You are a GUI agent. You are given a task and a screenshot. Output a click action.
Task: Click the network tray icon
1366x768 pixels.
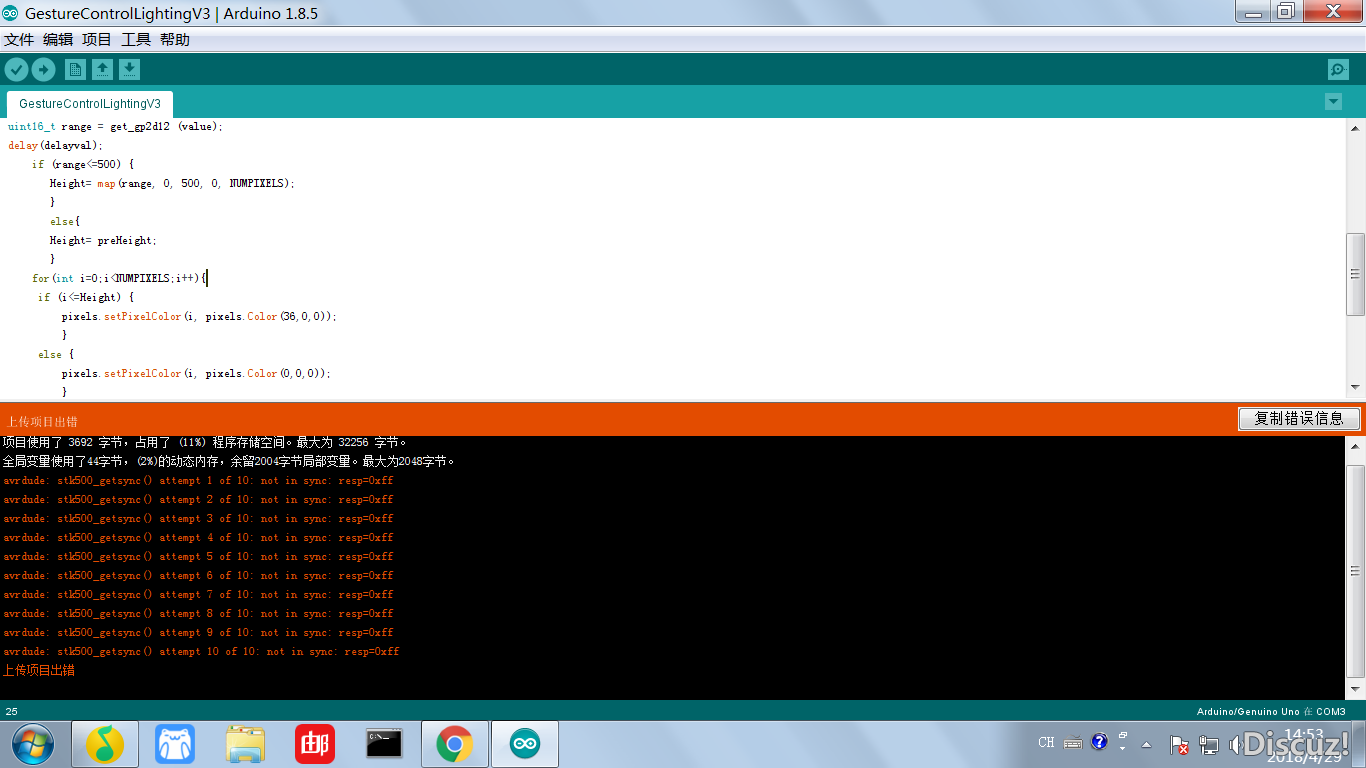point(1209,745)
